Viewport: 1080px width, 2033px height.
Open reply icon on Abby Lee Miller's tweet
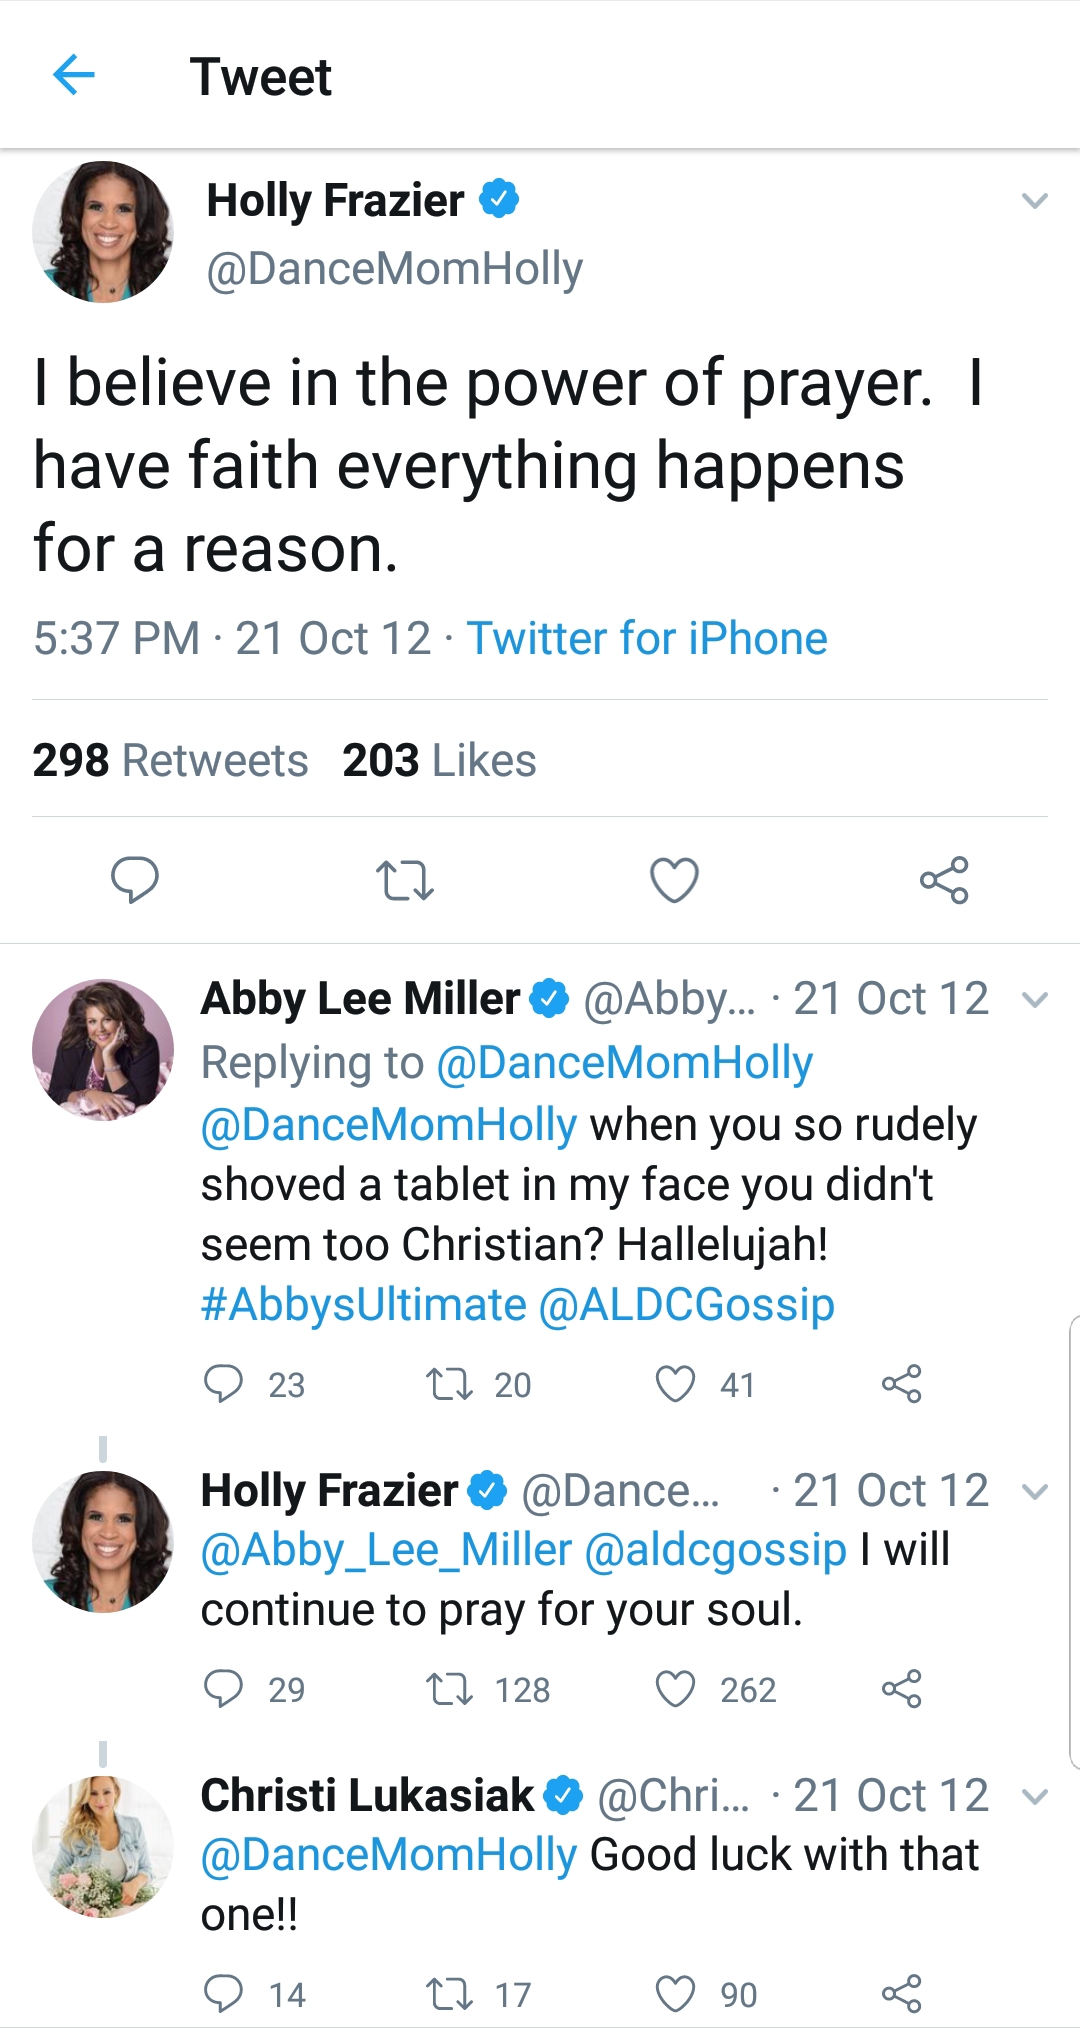click(x=225, y=1384)
